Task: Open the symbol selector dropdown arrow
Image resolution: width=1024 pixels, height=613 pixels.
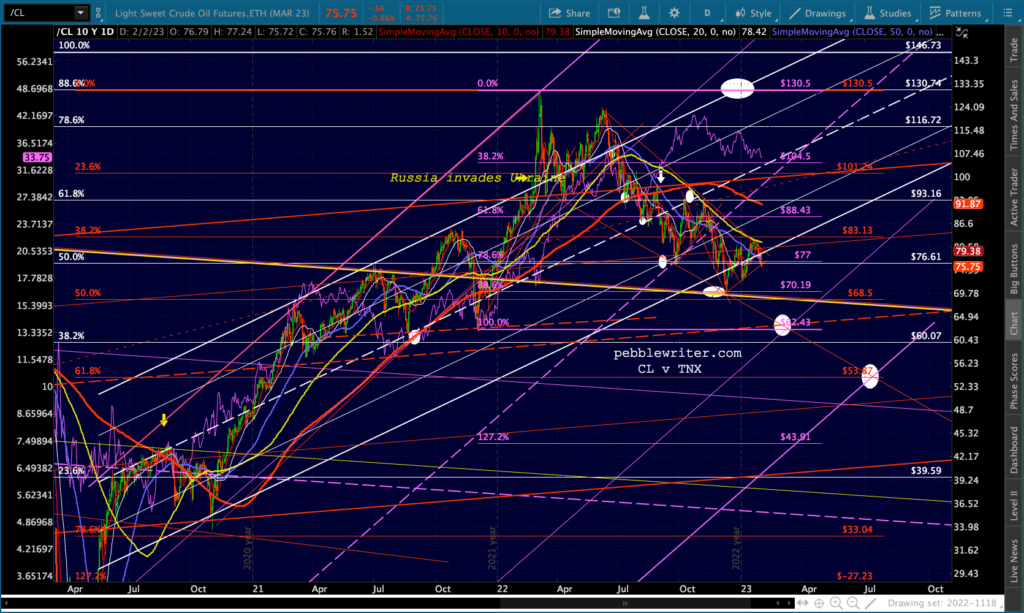Action: [x=80, y=12]
